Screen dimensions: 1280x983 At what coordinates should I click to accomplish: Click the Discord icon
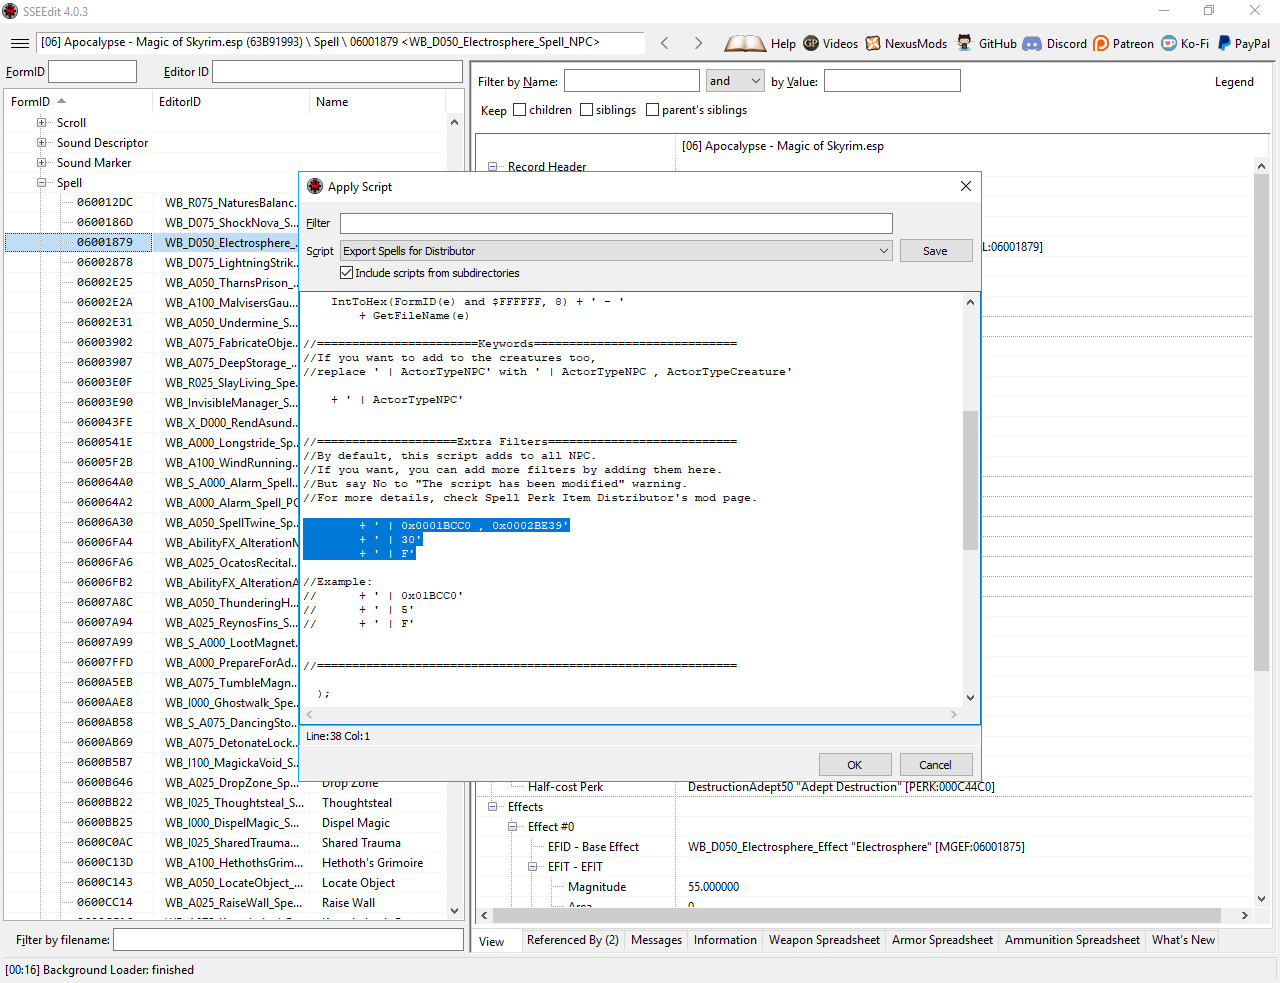[1032, 43]
